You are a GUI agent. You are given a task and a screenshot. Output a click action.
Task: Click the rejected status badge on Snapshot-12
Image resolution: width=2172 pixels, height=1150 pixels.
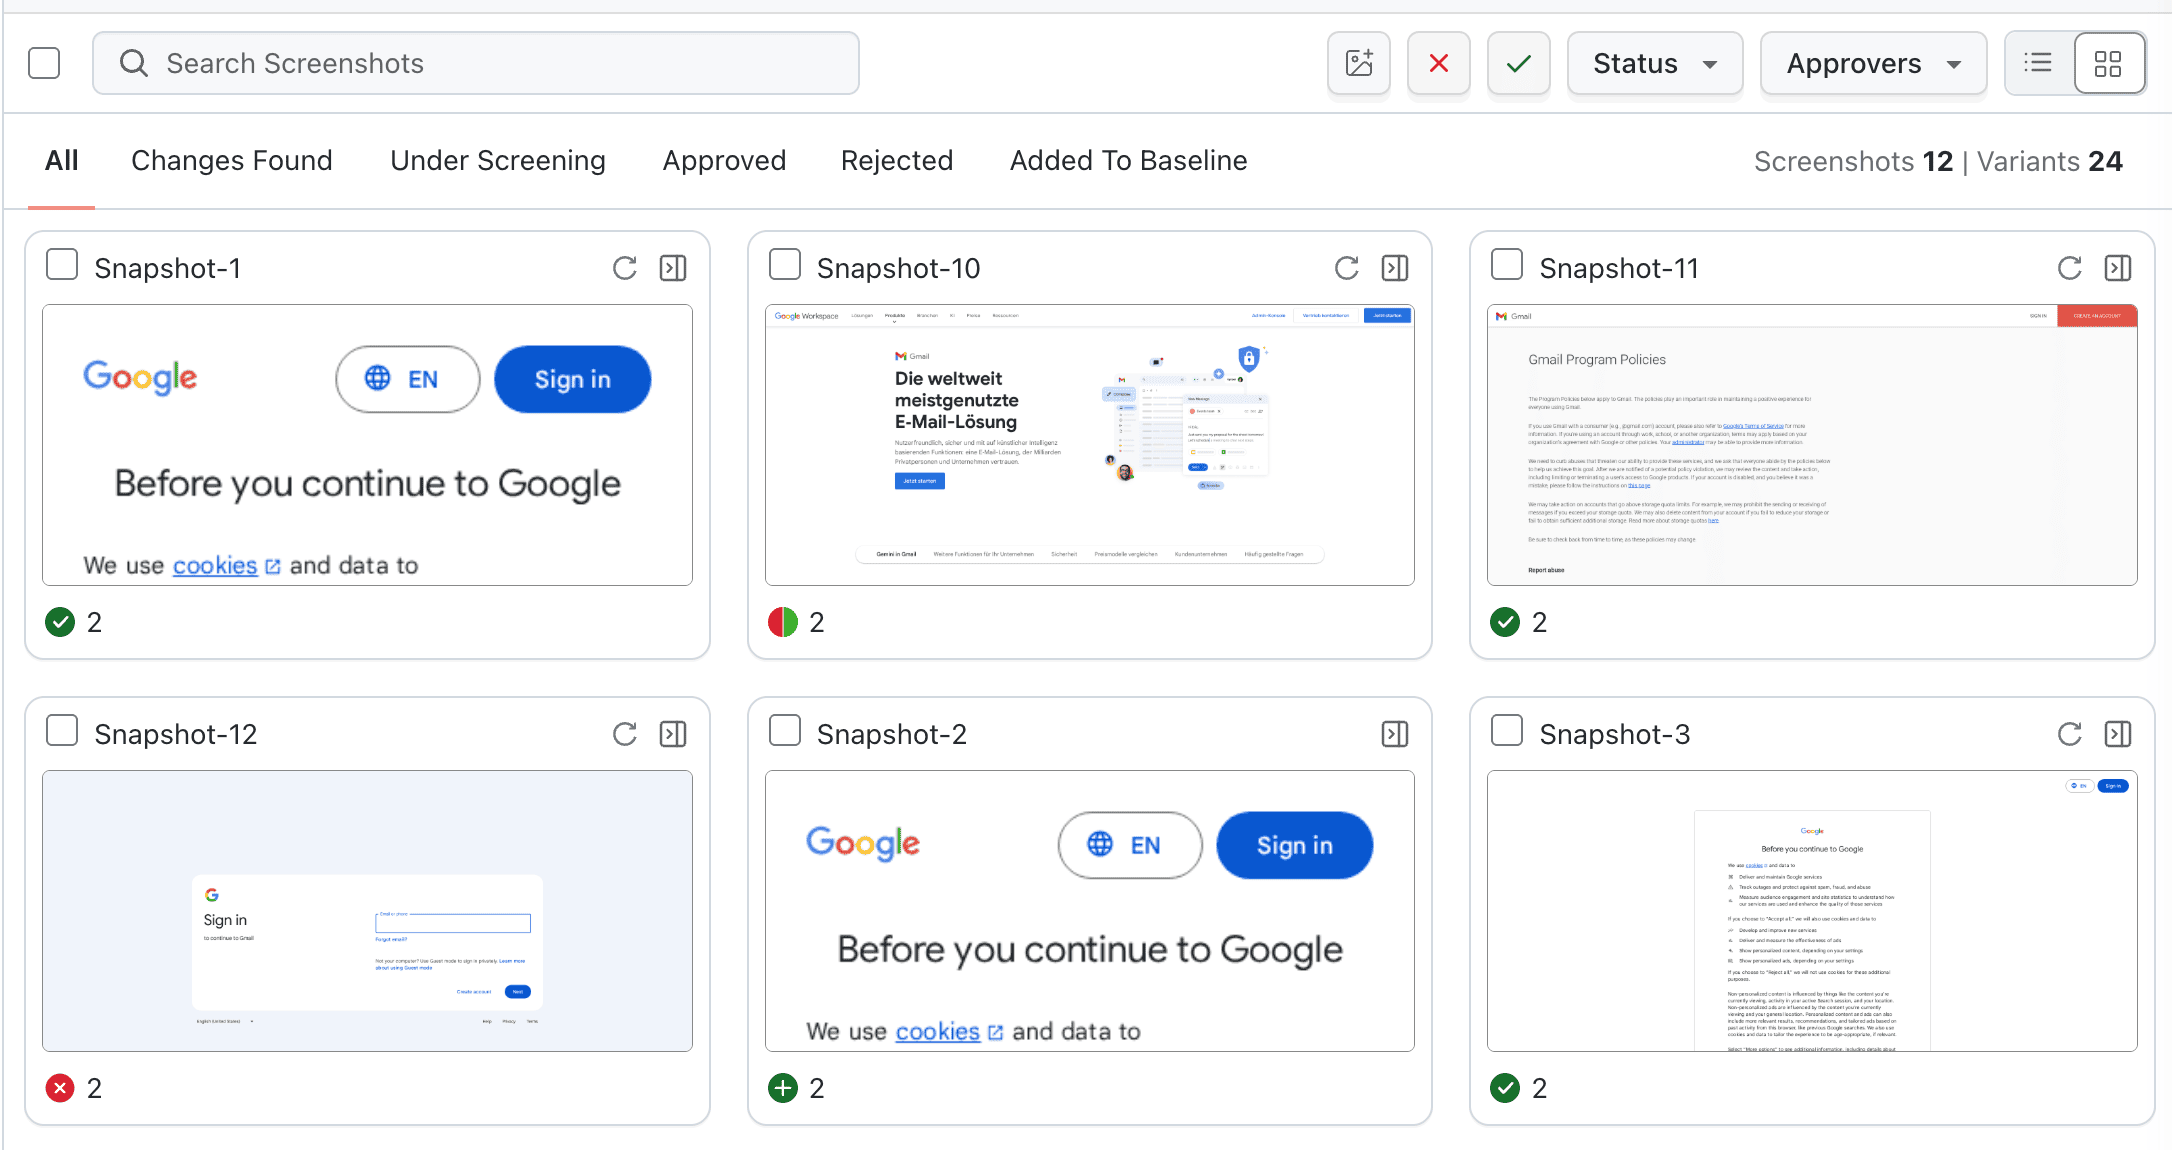click(60, 1087)
